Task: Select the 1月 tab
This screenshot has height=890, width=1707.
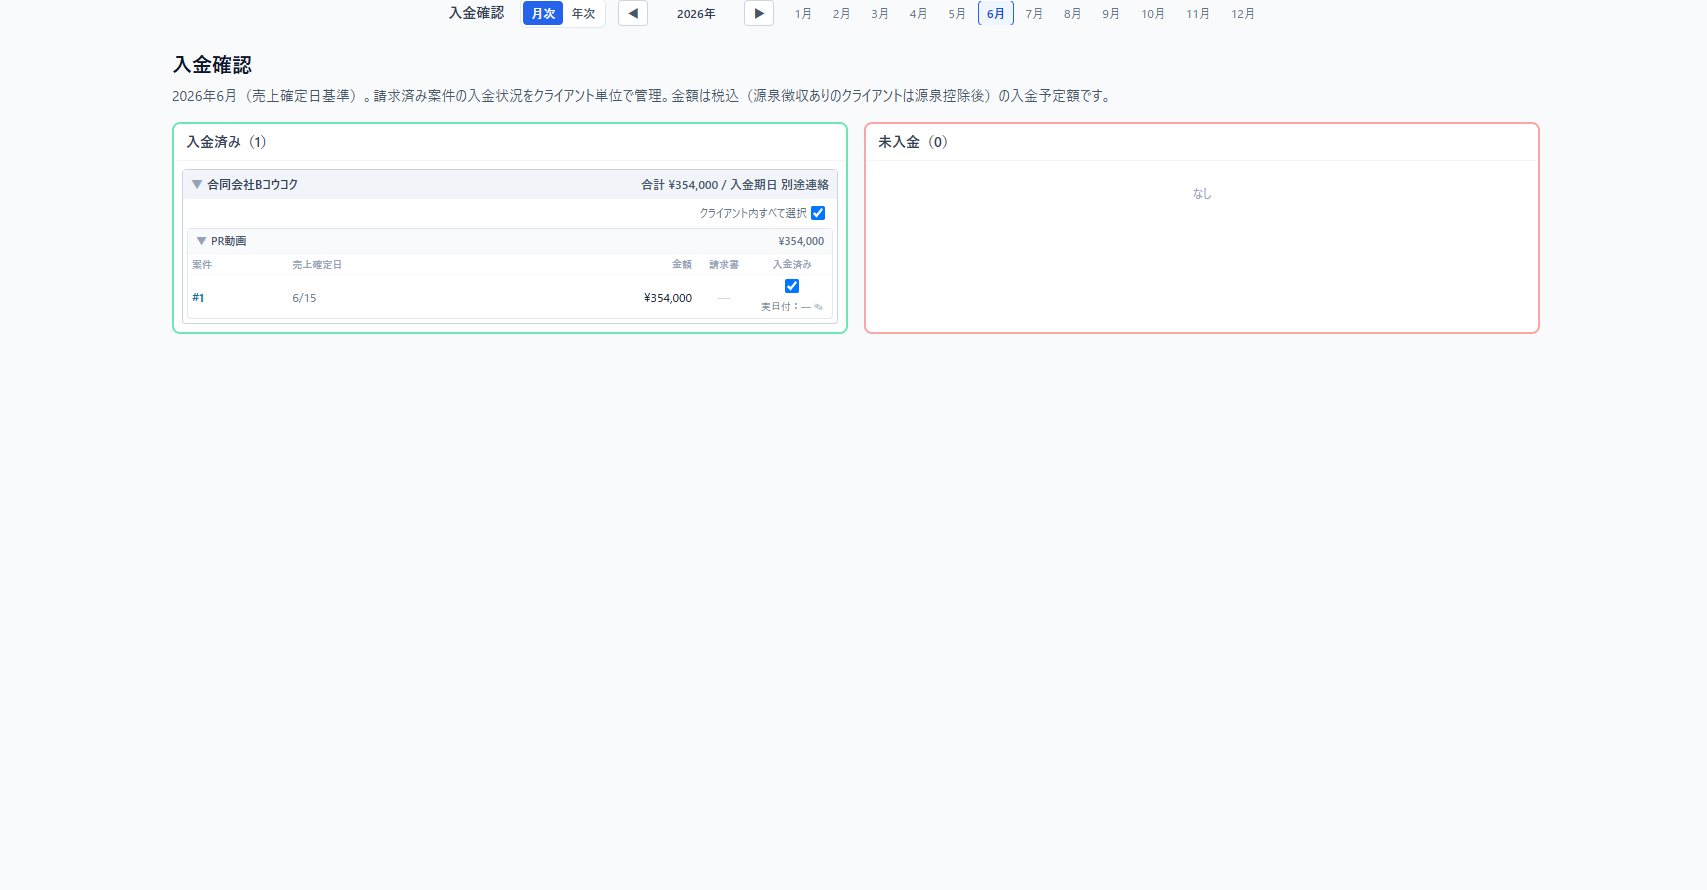Action: click(x=803, y=13)
